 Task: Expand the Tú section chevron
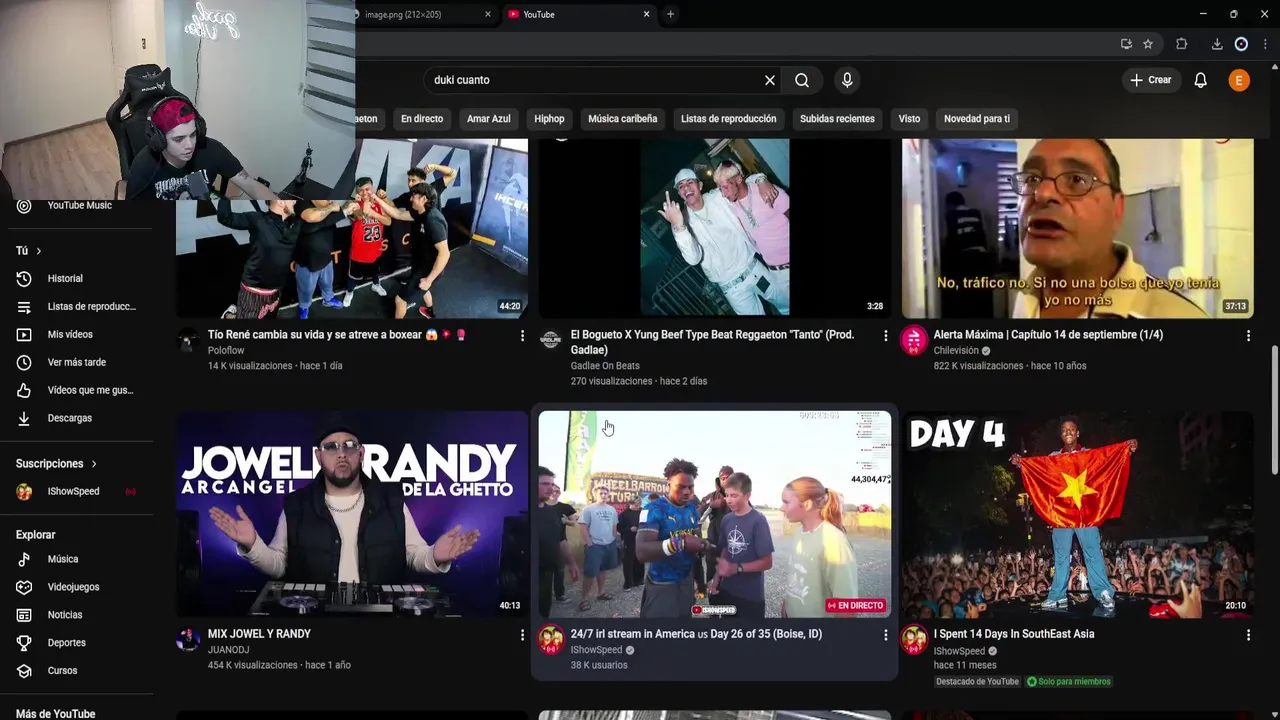(x=39, y=251)
